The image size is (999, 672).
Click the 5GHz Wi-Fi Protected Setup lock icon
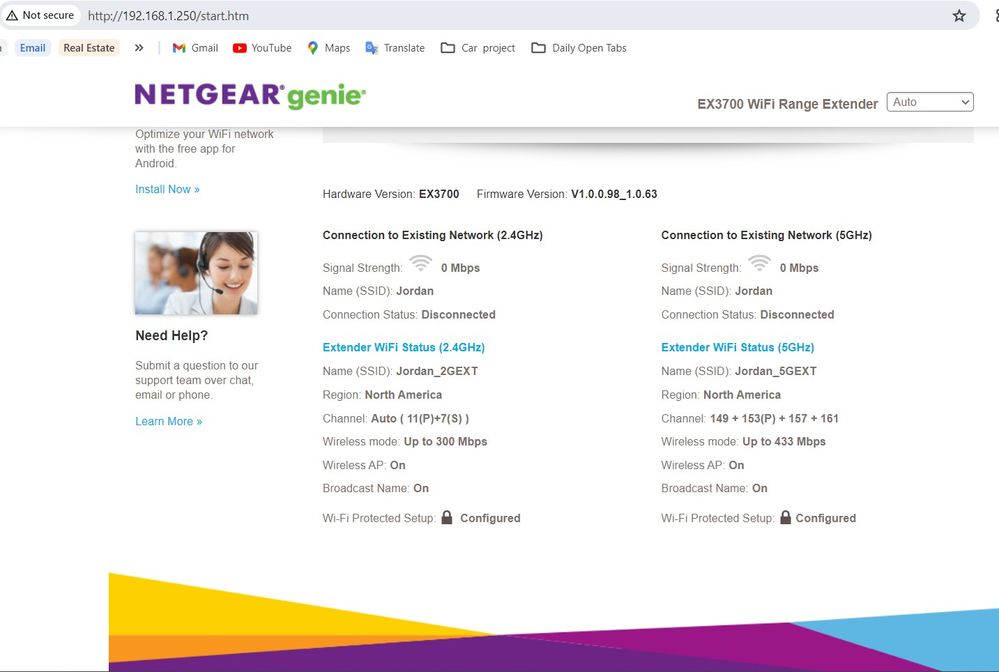pos(786,517)
